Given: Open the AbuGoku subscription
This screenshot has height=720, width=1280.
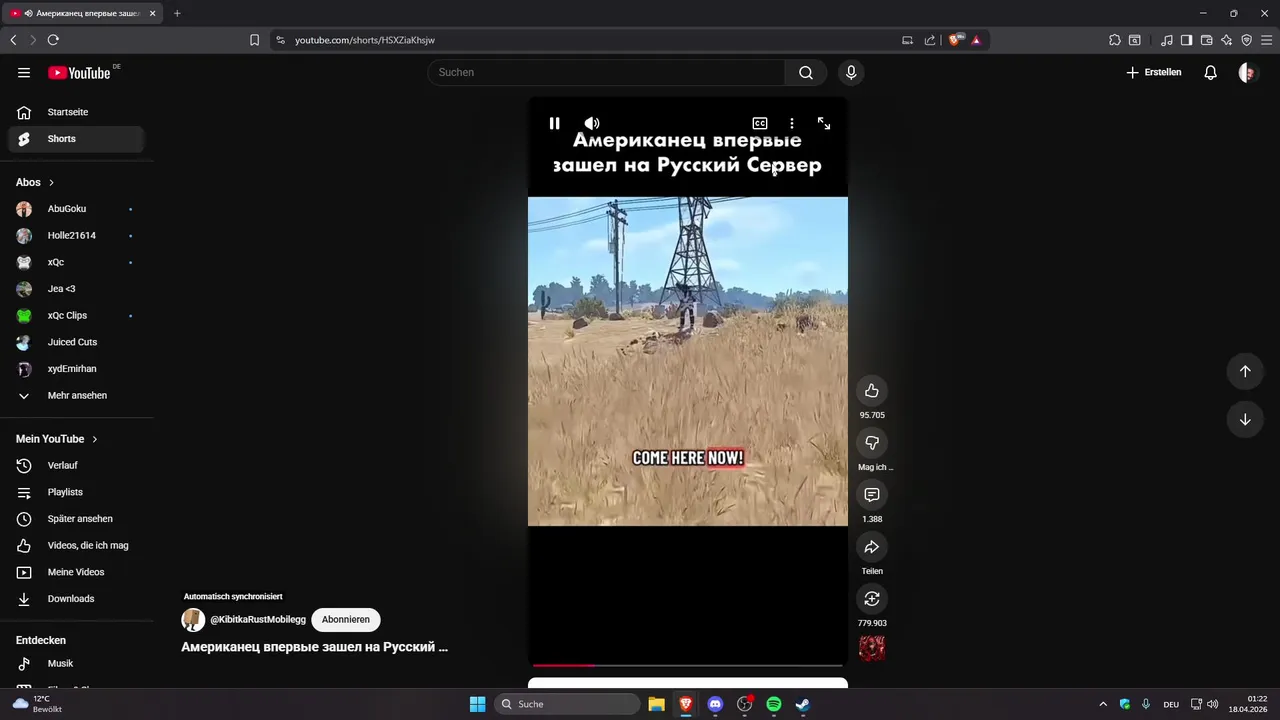Looking at the screenshot, I should (x=76, y=209).
